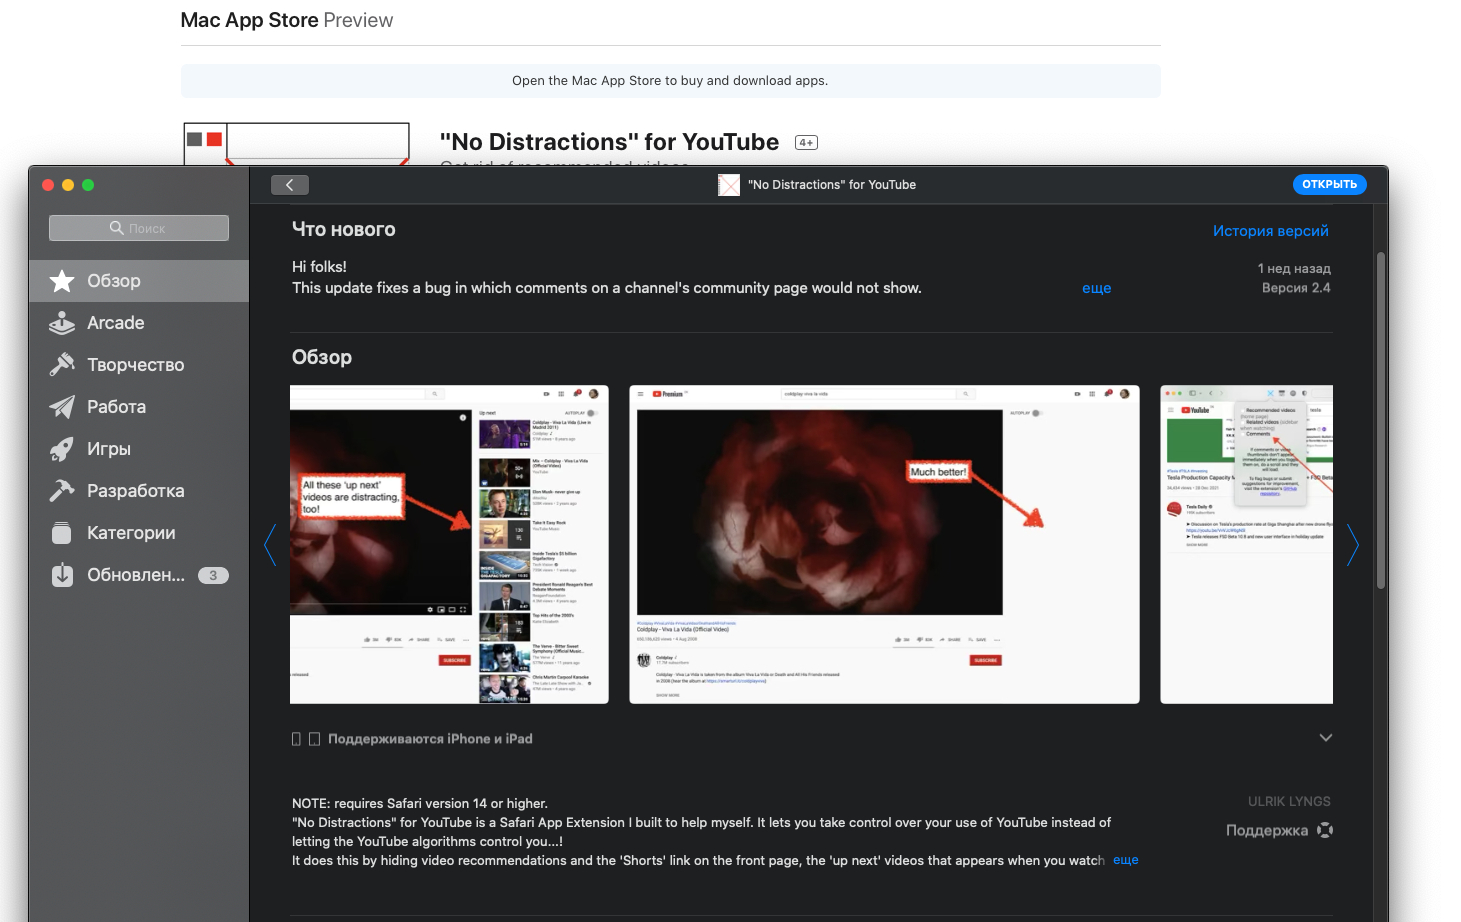Click the app icon in title bar

point(729,185)
